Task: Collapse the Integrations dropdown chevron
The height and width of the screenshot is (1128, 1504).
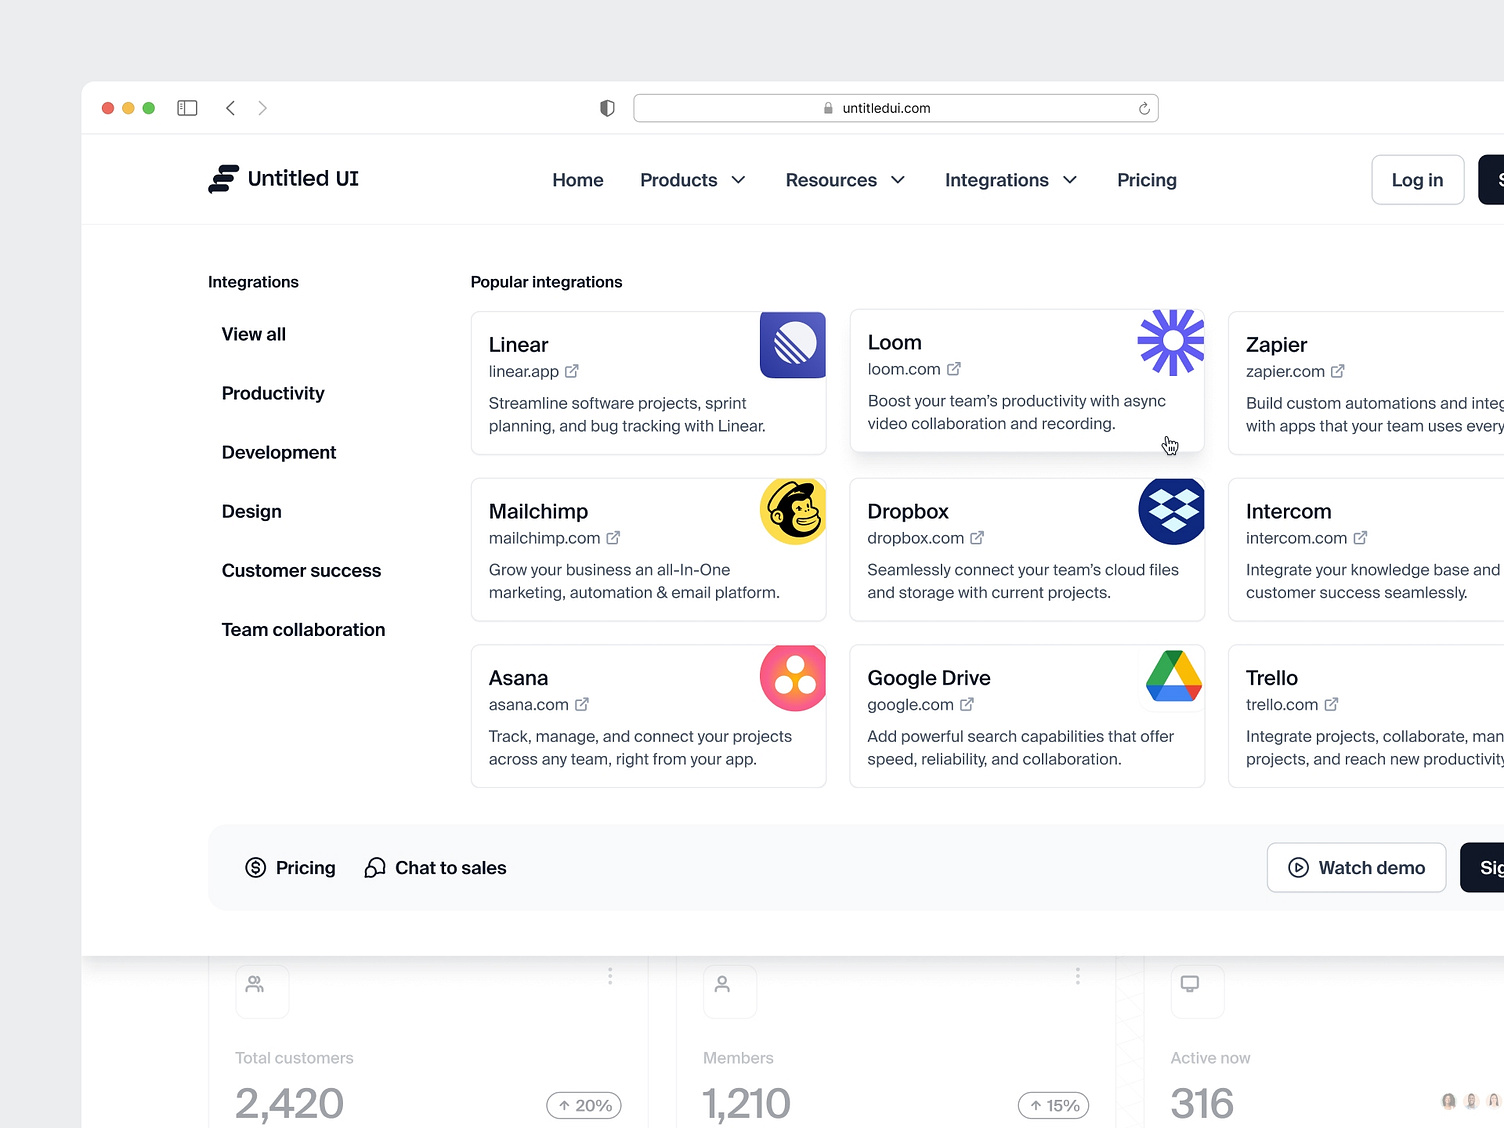Action: (x=1070, y=180)
